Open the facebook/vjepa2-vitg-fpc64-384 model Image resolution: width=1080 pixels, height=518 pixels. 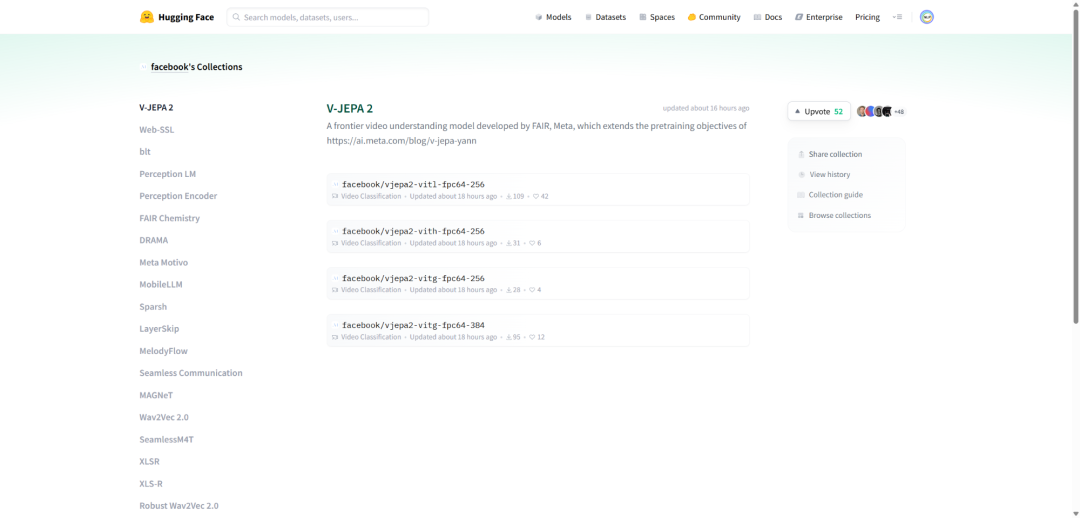[413, 325]
